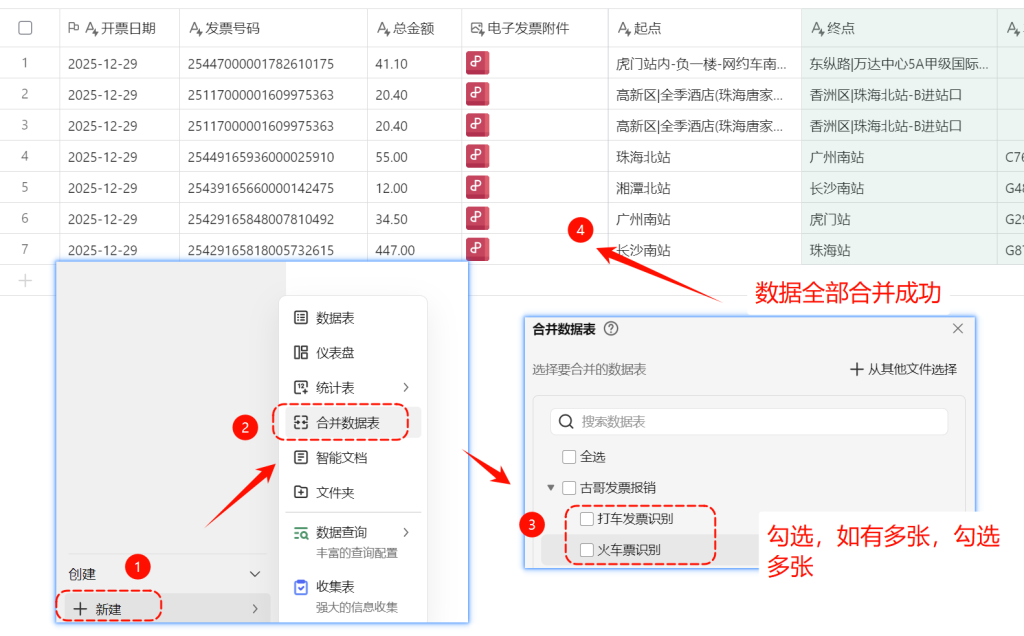
Task: Click the magnifier icon in search box
Action: [566, 422]
